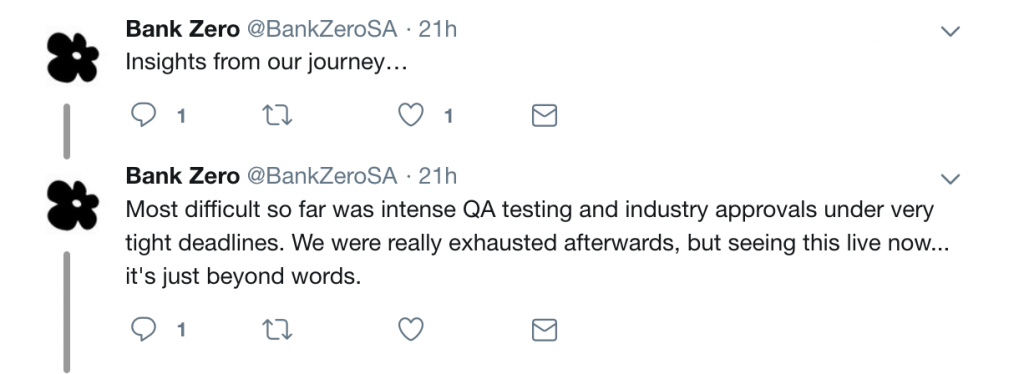The image size is (1024, 374).
Task: Visit @BankZeroSA handle on second tweet
Action: [x=322, y=176]
